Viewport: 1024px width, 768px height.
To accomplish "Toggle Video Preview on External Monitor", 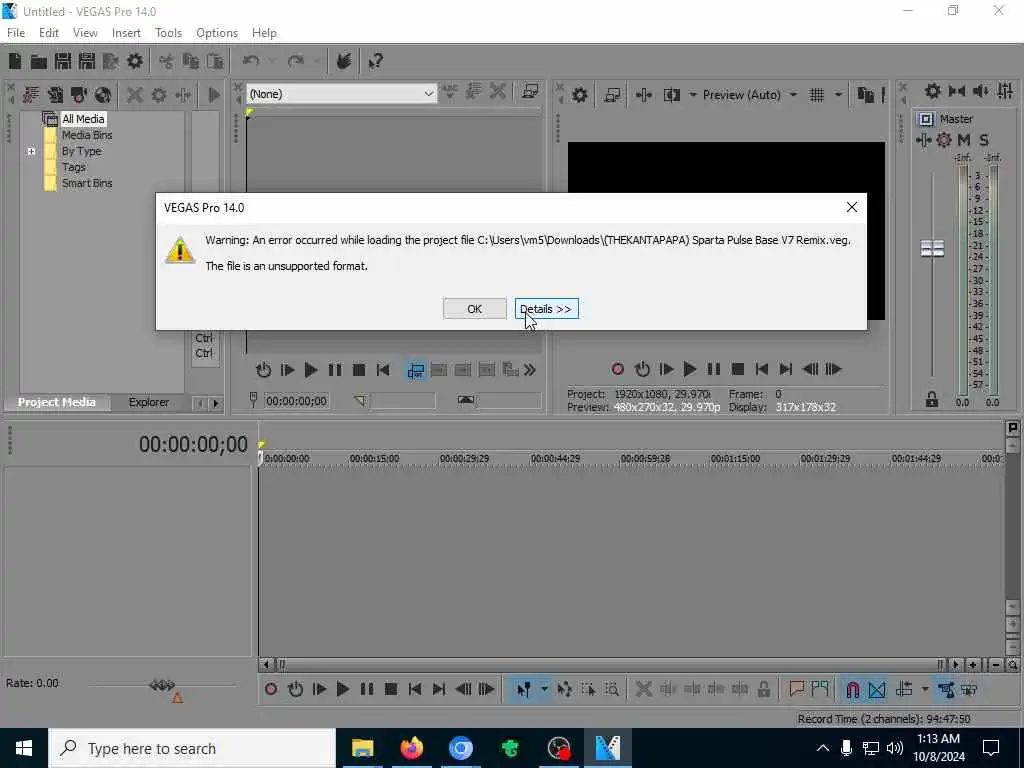I will pos(613,95).
